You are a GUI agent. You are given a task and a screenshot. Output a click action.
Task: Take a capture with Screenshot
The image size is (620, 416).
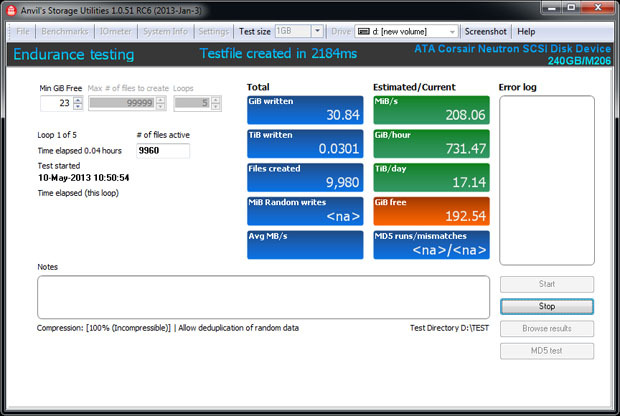pos(485,31)
